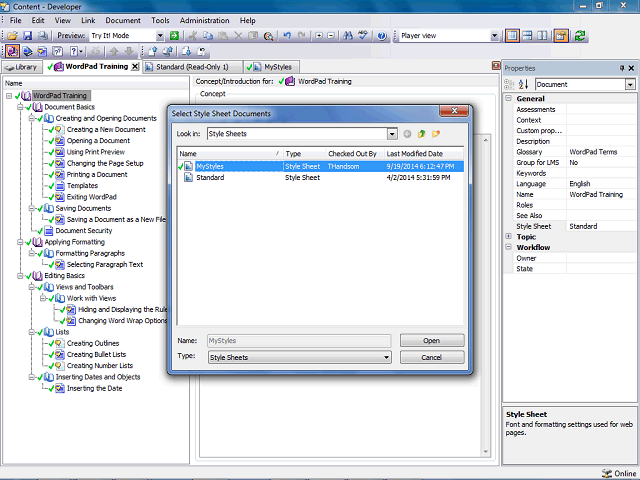Toggle the single-pane layout view button
This screenshot has width=640, height=480.
pyautogui.click(x=512, y=36)
